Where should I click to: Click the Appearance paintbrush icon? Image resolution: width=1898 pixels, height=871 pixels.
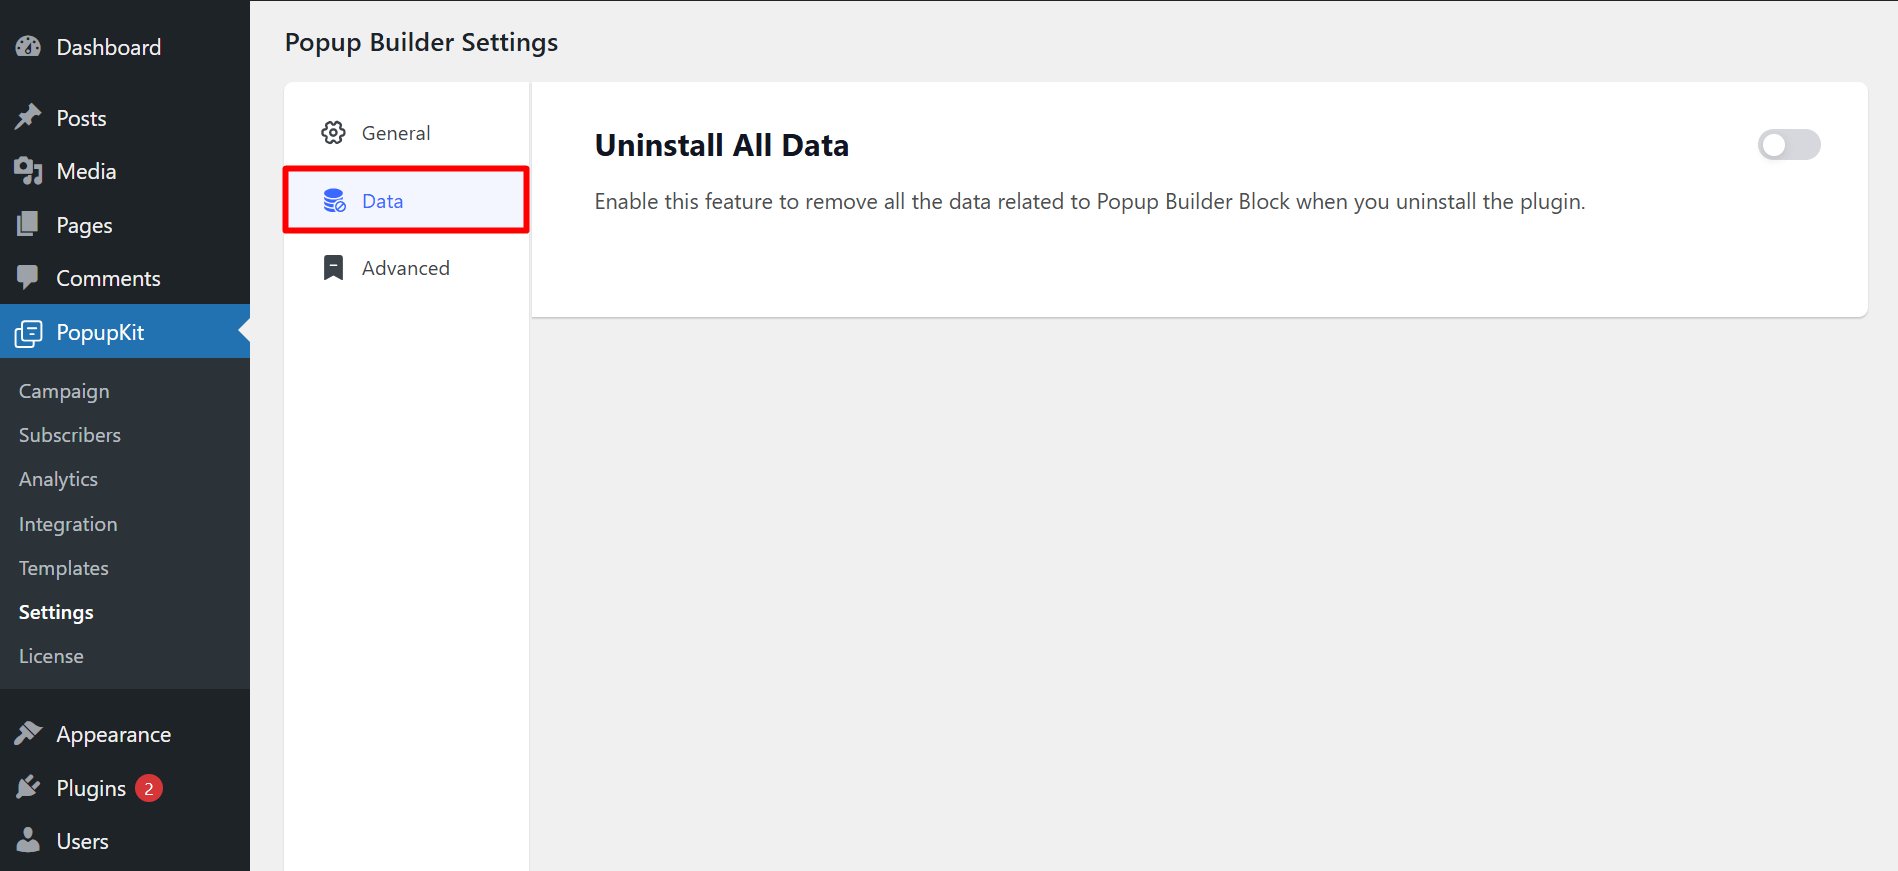[x=28, y=734]
